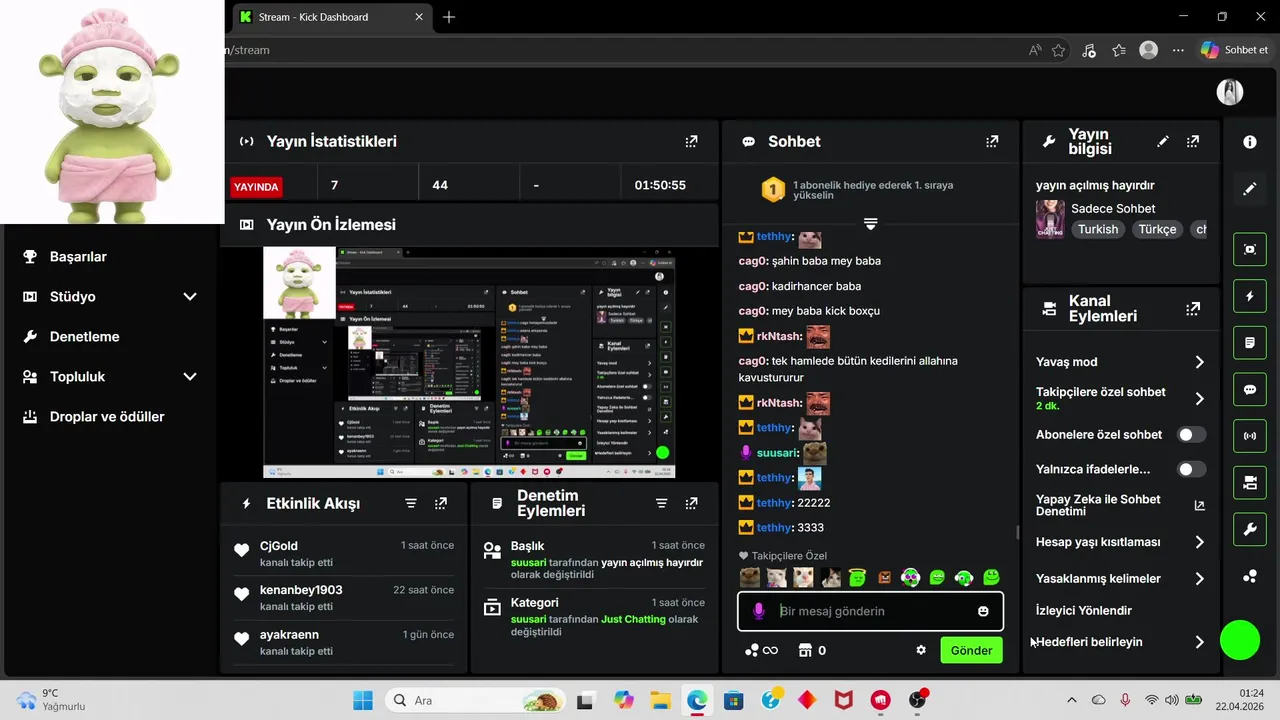Open OBS Studio from taskbar
Viewport: 1280px width, 720px height.
(x=917, y=700)
